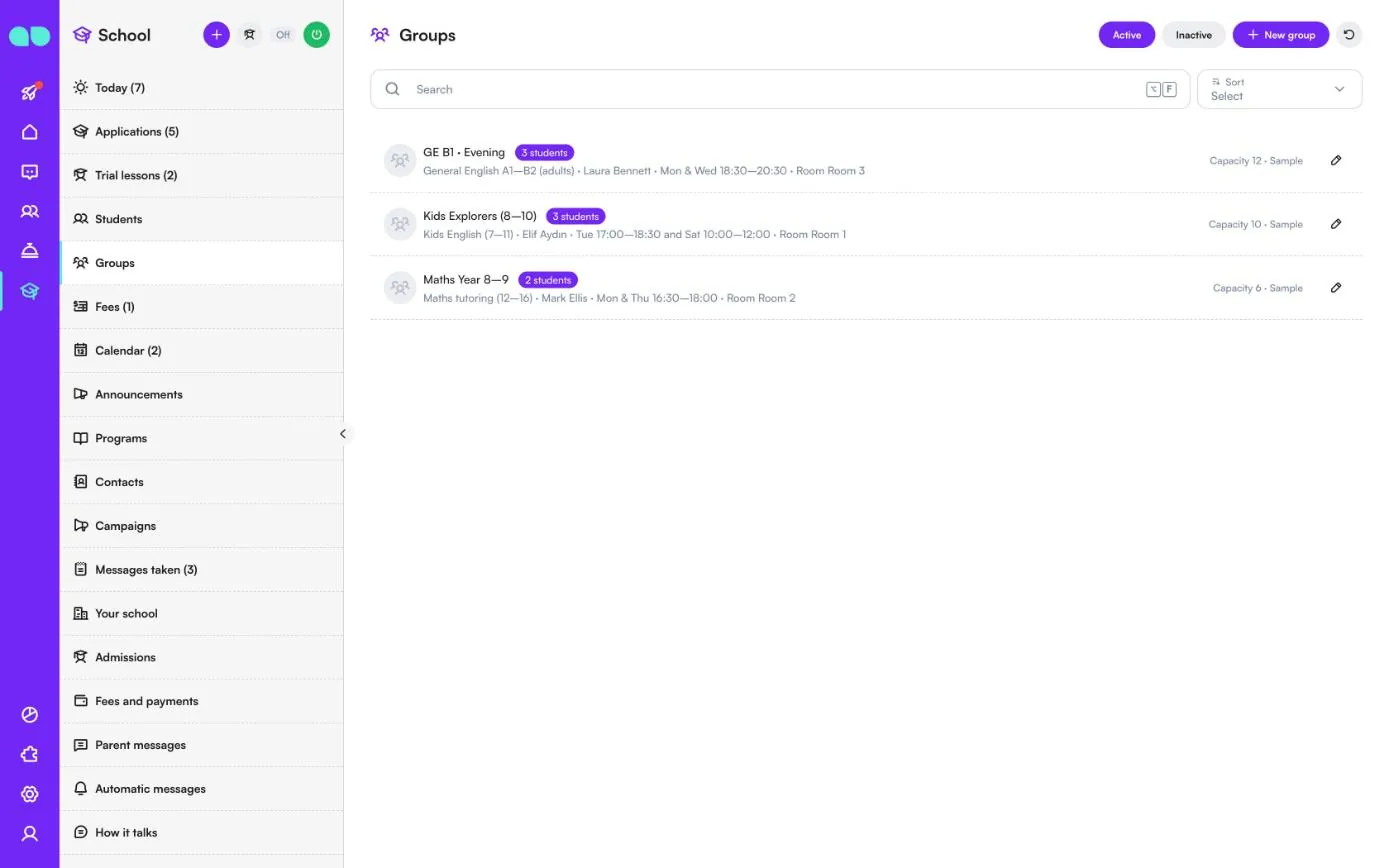This screenshot has width=1389, height=868.
Task: Click the 2 students badge on Maths Year 8—9
Action: [548, 280]
